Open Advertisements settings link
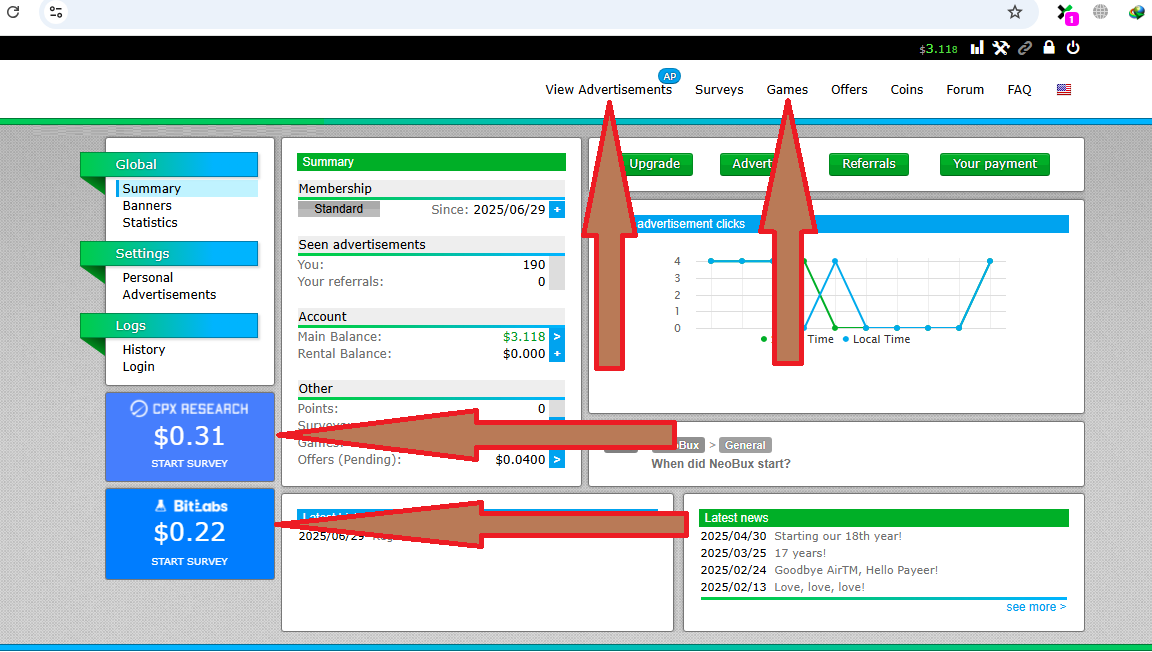 (x=169, y=295)
